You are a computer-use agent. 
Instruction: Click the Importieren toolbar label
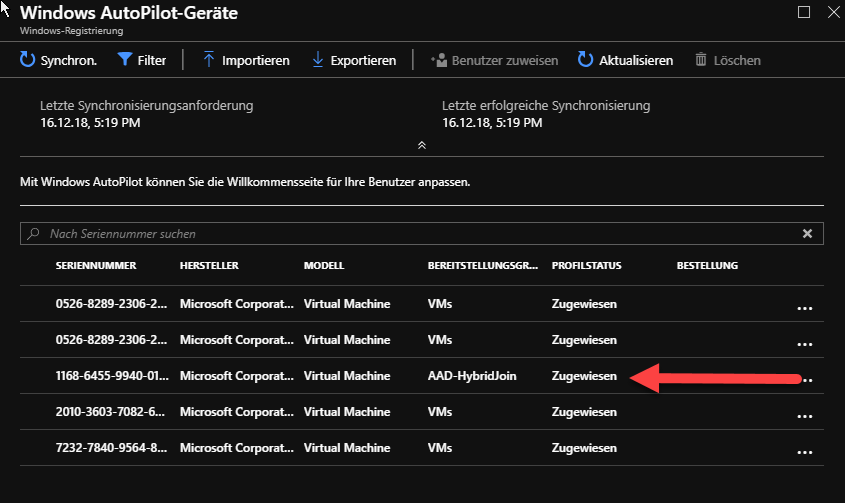point(255,60)
